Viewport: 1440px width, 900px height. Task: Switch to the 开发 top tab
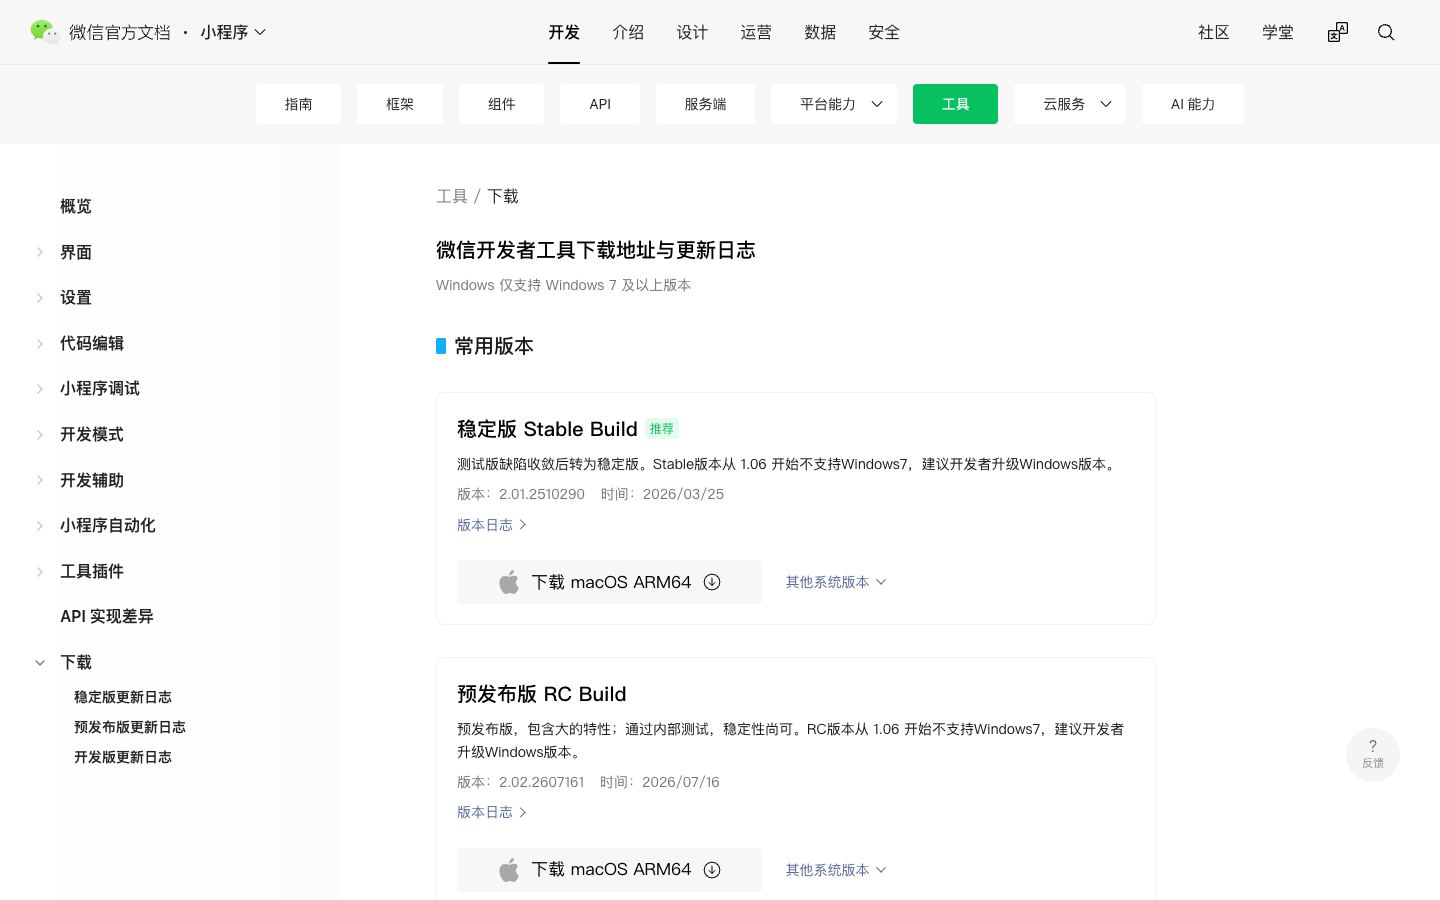(x=564, y=32)
